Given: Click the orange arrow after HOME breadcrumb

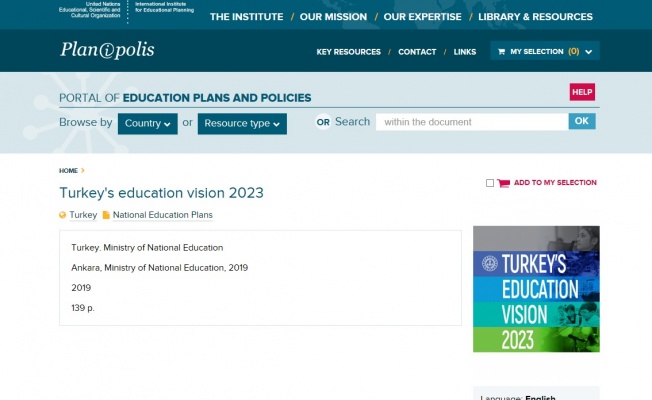Looking at the screenshot, I should (83, 170).
